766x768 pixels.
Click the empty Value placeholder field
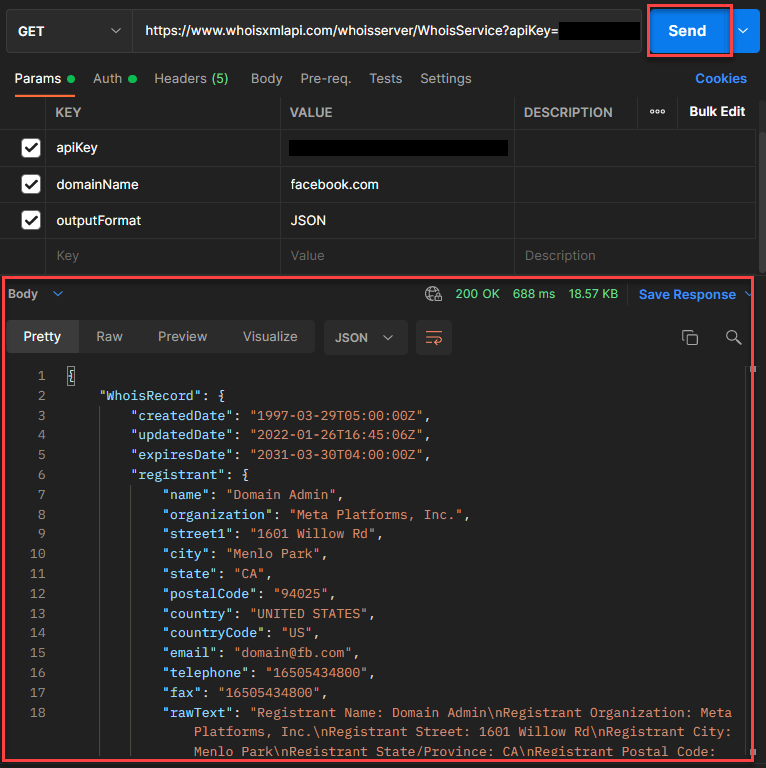(397, 256)
